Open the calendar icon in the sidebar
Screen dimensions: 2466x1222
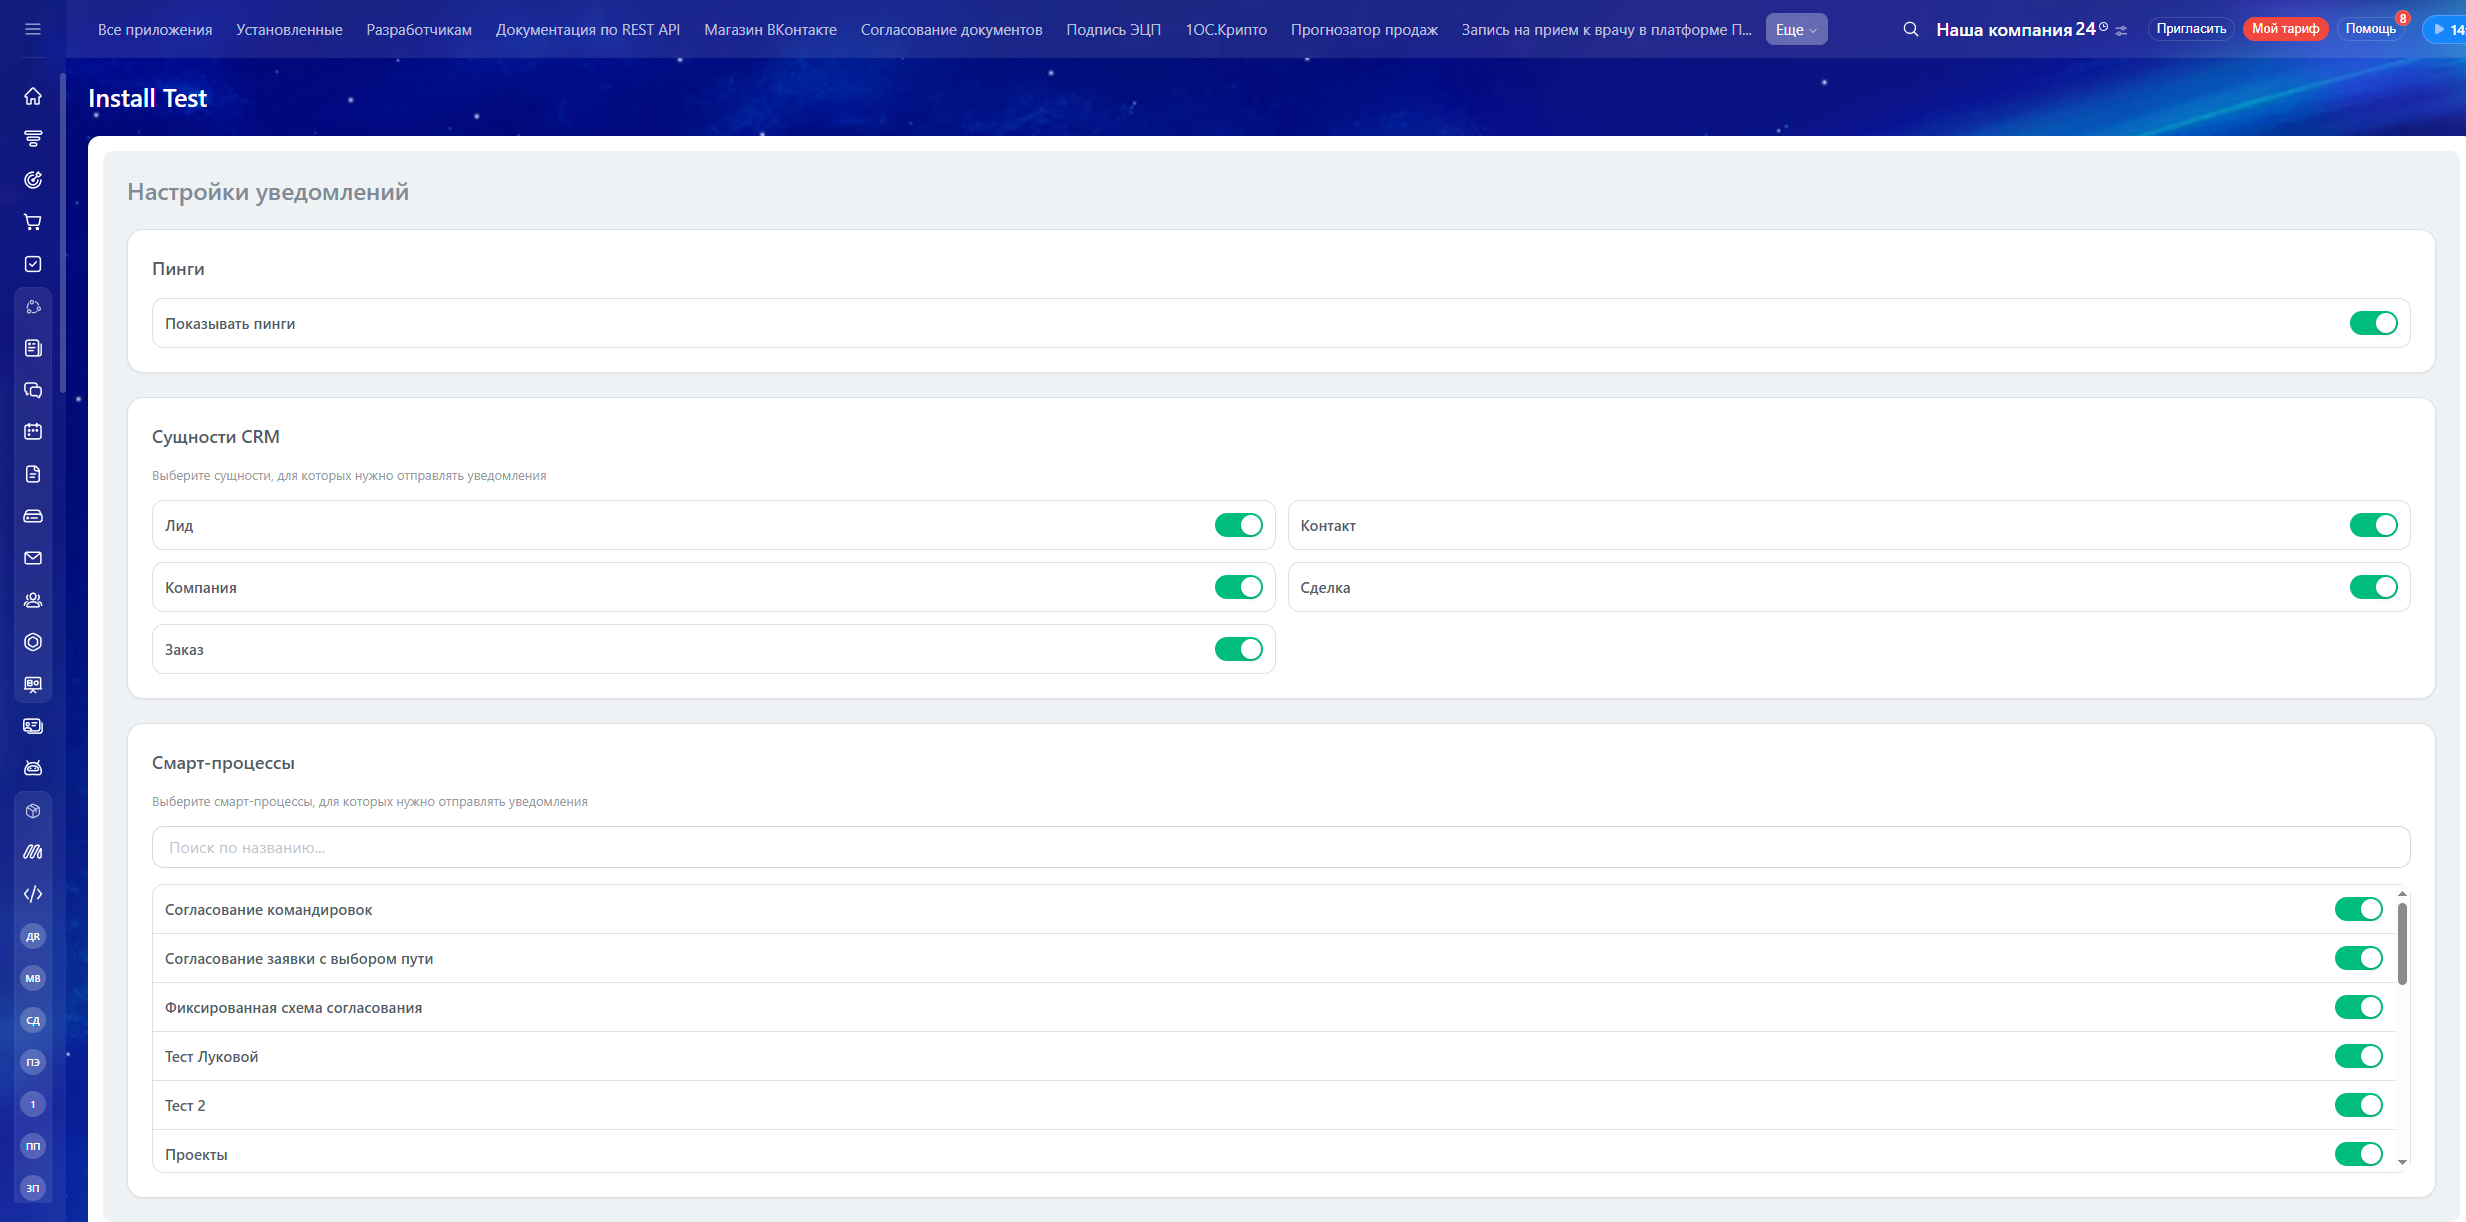[x=33, y=432]
